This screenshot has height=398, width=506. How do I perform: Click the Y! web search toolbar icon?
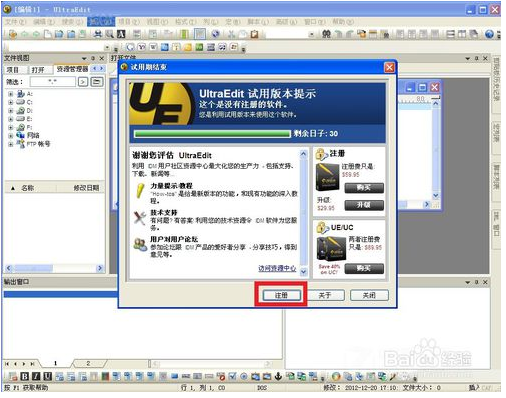pos(142,47)
